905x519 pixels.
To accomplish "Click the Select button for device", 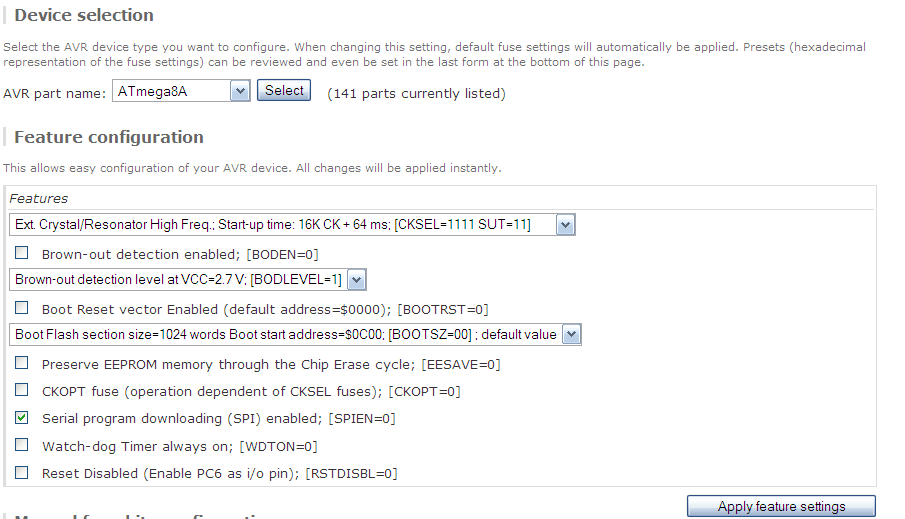I will [284, 91].
